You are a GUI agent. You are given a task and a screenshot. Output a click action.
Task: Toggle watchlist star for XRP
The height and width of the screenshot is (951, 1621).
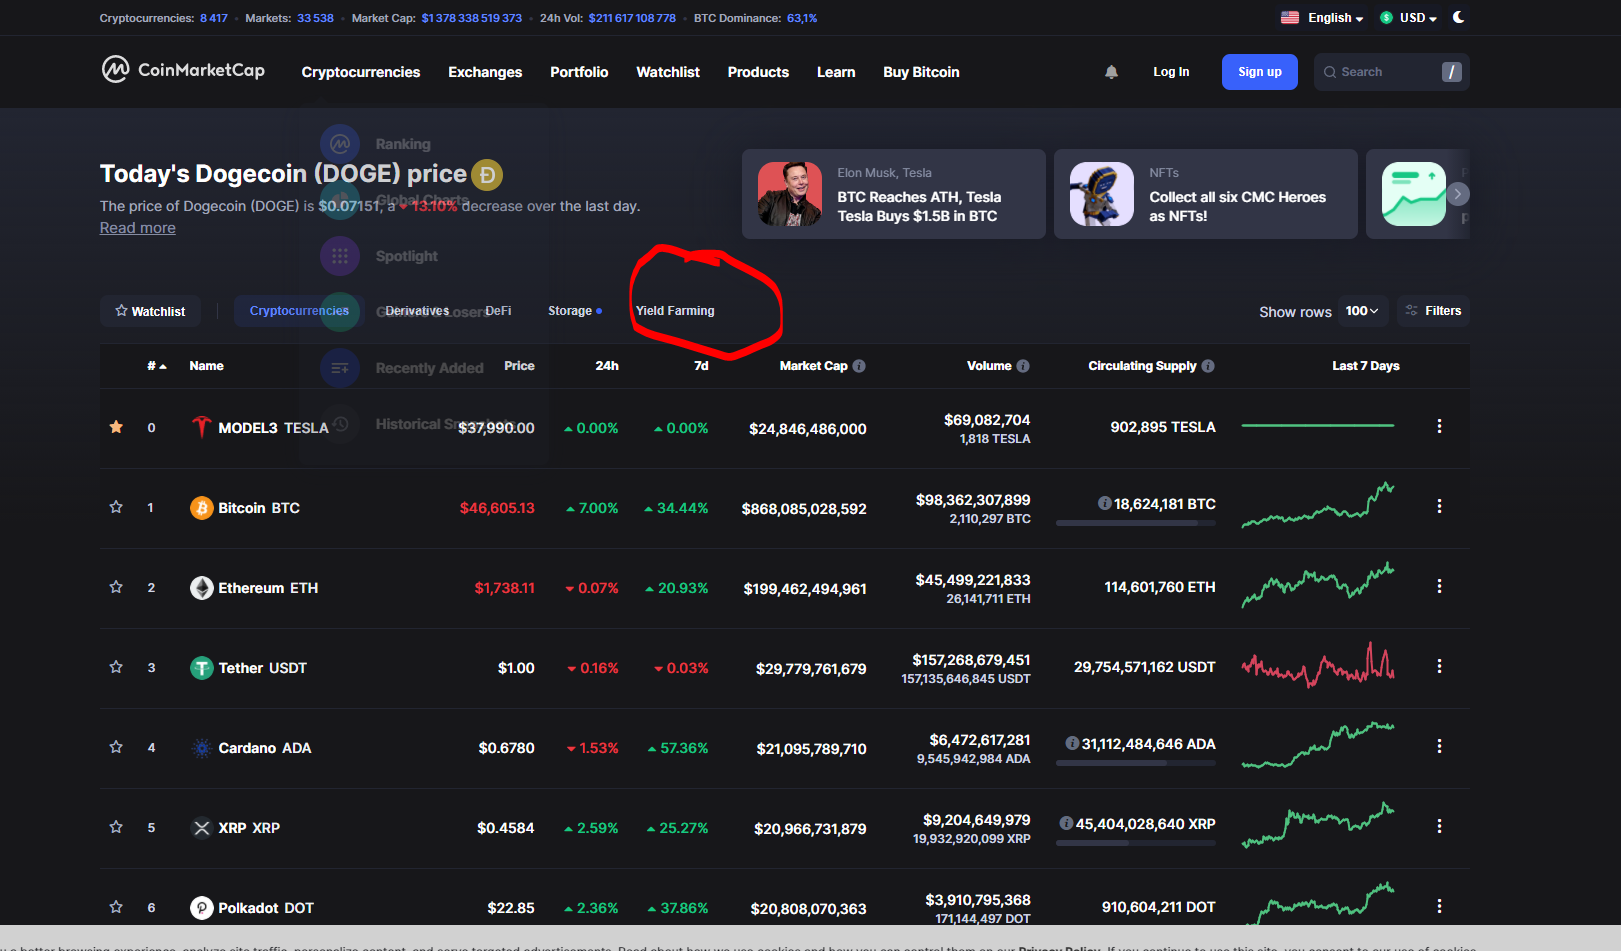116,827
